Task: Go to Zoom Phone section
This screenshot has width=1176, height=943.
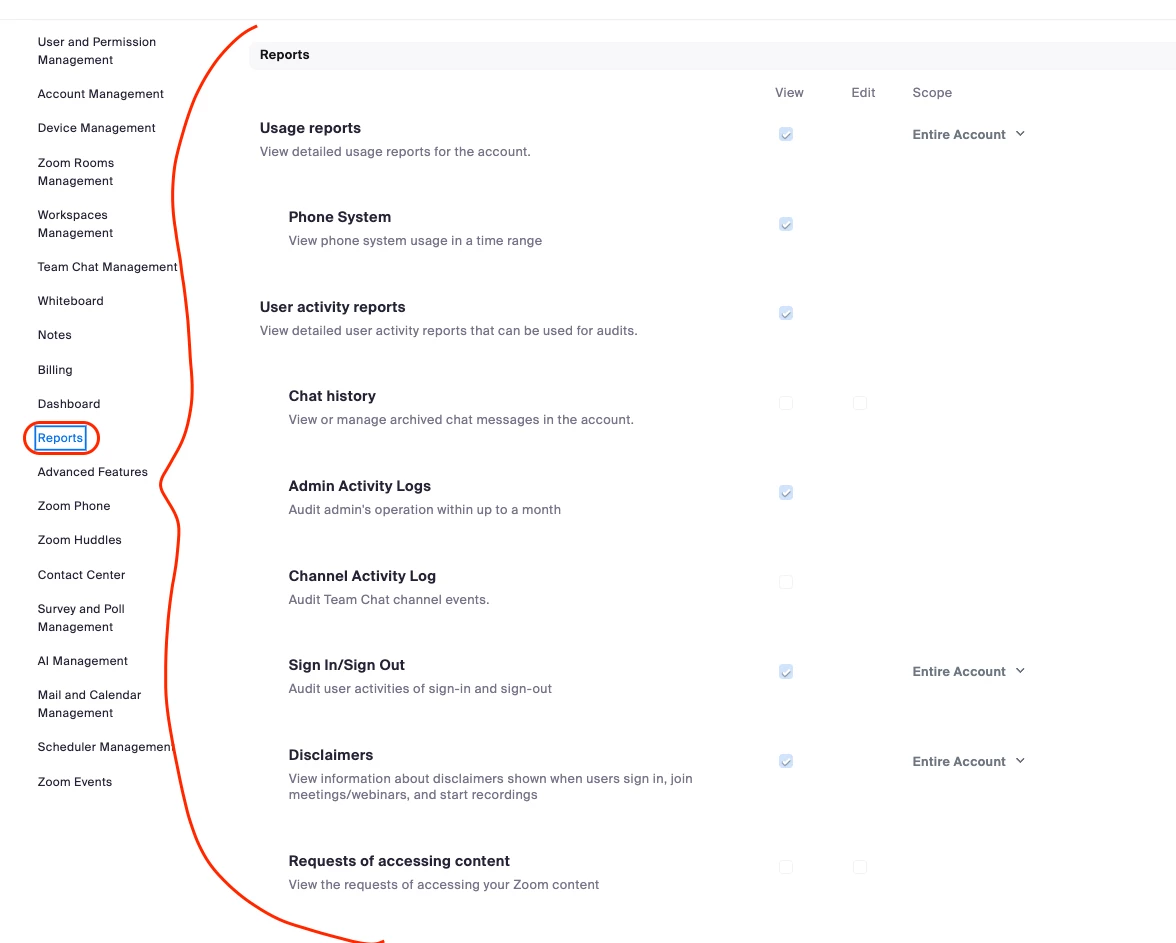Action: [74, 506]
